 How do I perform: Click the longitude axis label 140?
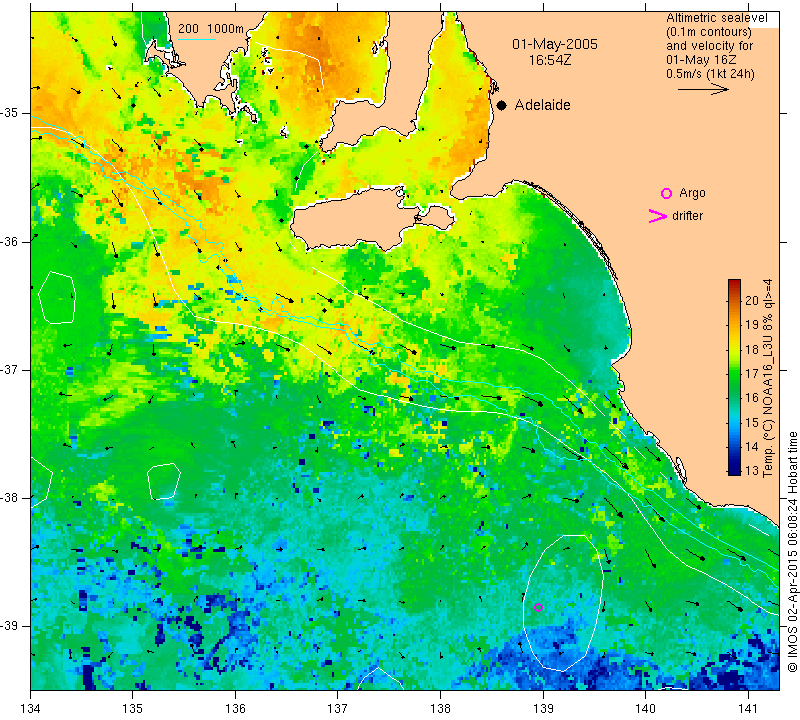645,709
